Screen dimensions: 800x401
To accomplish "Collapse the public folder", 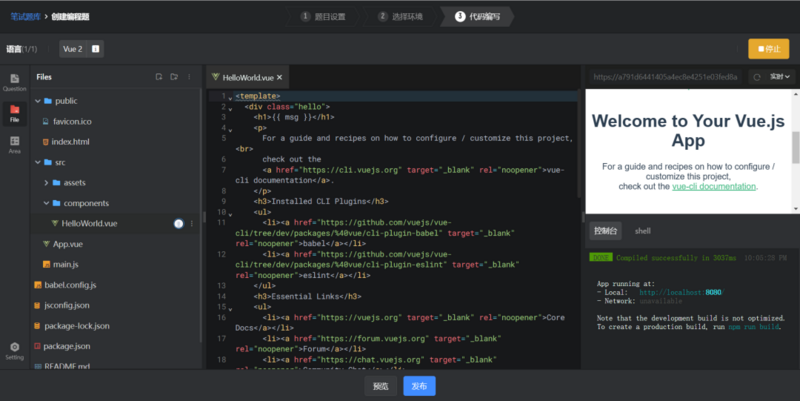I will (x=38, y=101).
